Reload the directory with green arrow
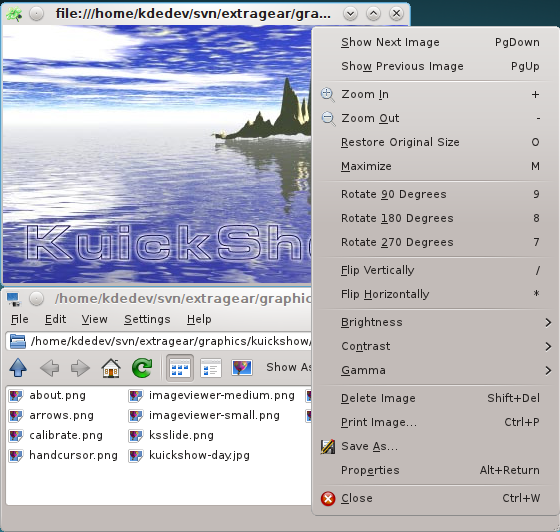This screenshot has height=532, width=560. 142,368
